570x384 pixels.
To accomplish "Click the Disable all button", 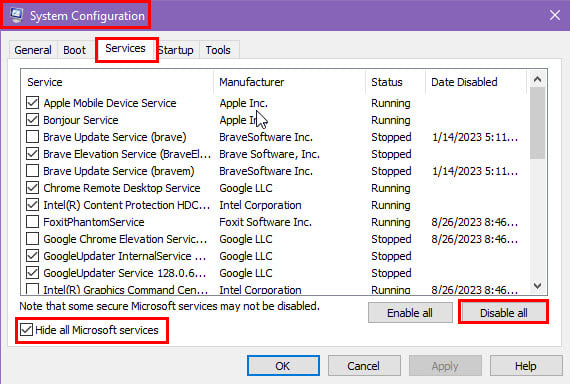I will tap(503, 313).
